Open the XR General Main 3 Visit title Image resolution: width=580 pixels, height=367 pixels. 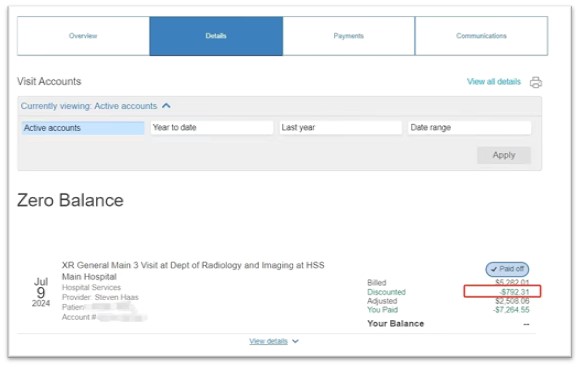[193, 271]
